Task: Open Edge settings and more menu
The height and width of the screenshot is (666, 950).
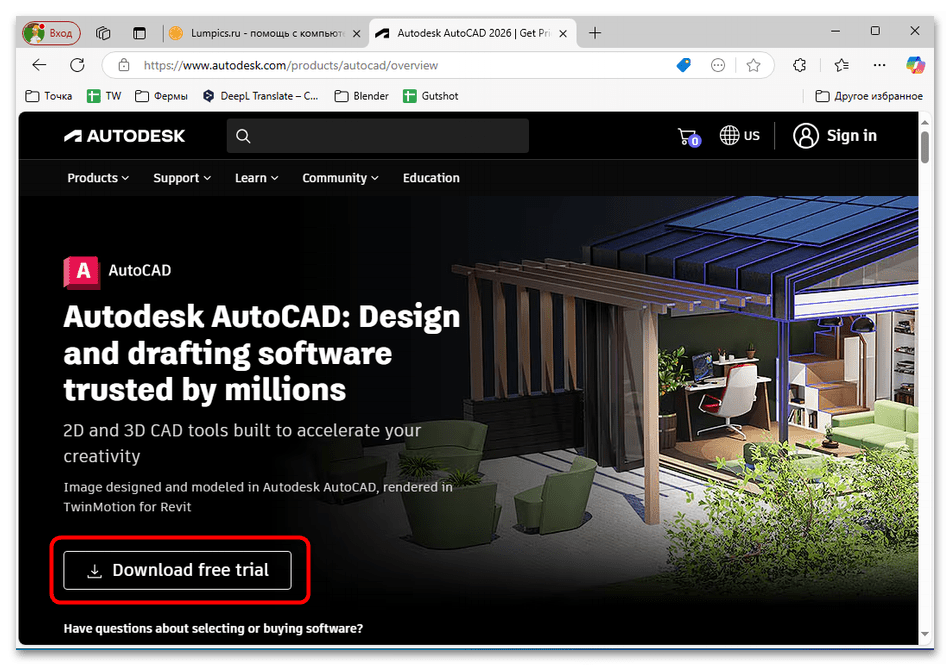Action: point(879,65)
